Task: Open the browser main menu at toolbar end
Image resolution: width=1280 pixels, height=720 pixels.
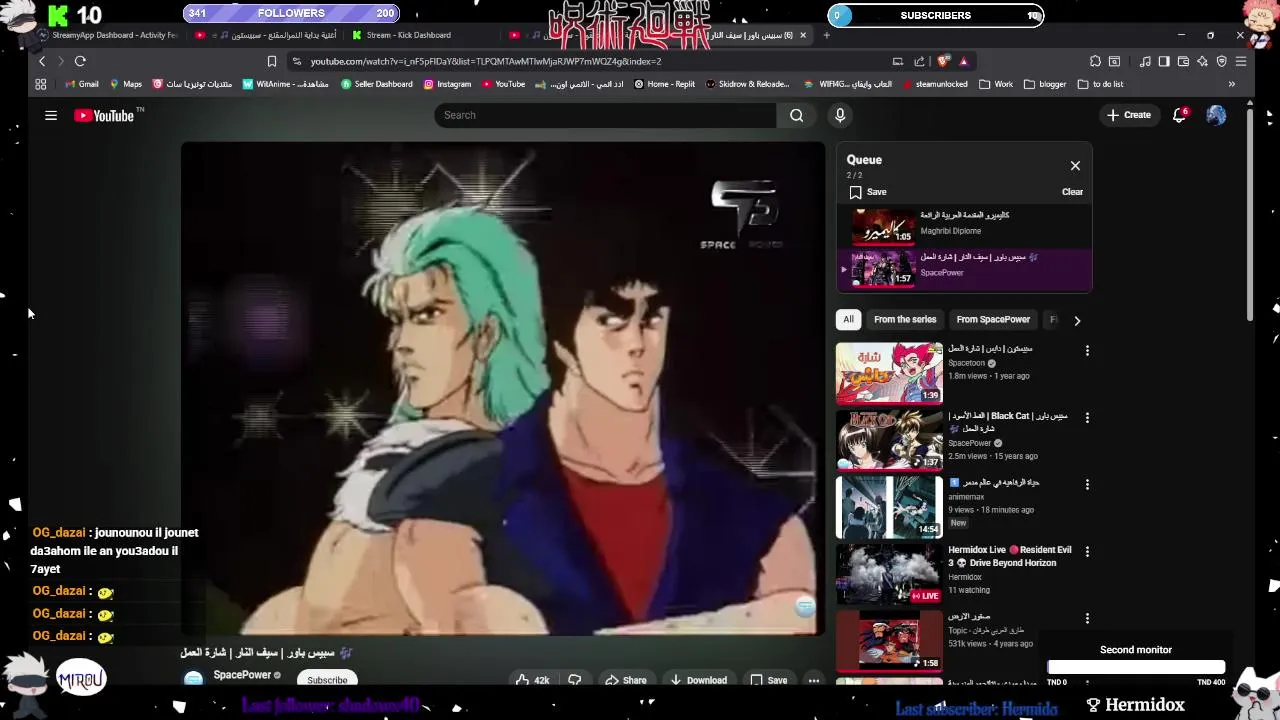Action: pos(1240,61)
